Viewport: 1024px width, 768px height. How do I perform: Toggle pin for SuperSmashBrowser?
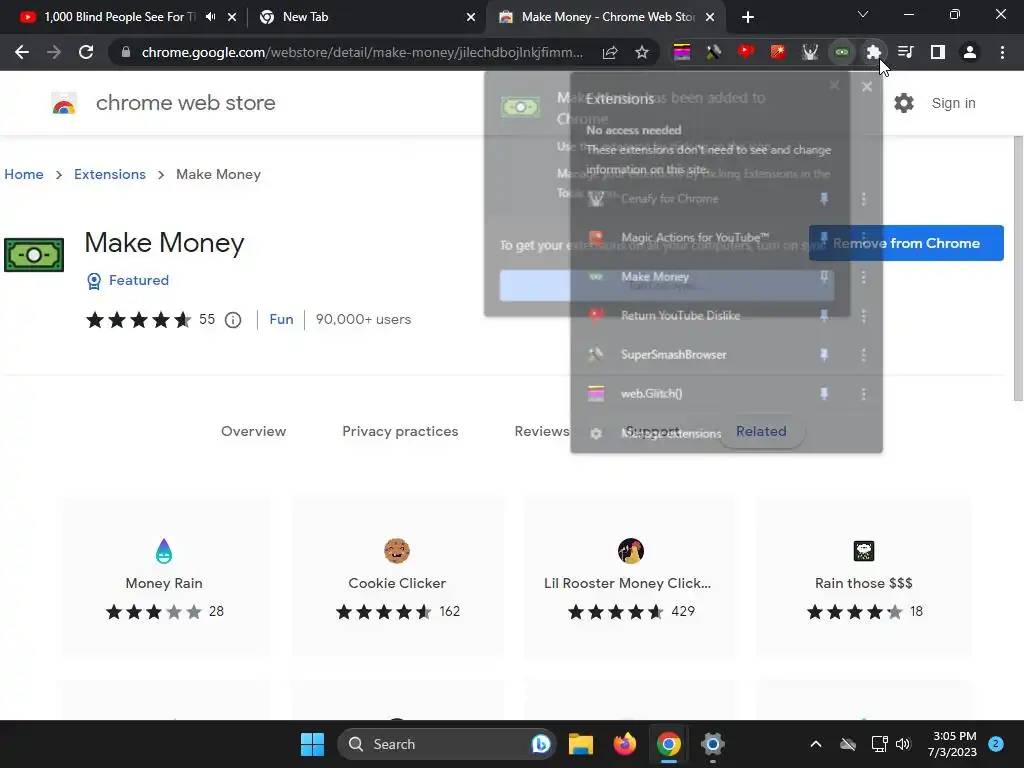click(x=824, y=355)
